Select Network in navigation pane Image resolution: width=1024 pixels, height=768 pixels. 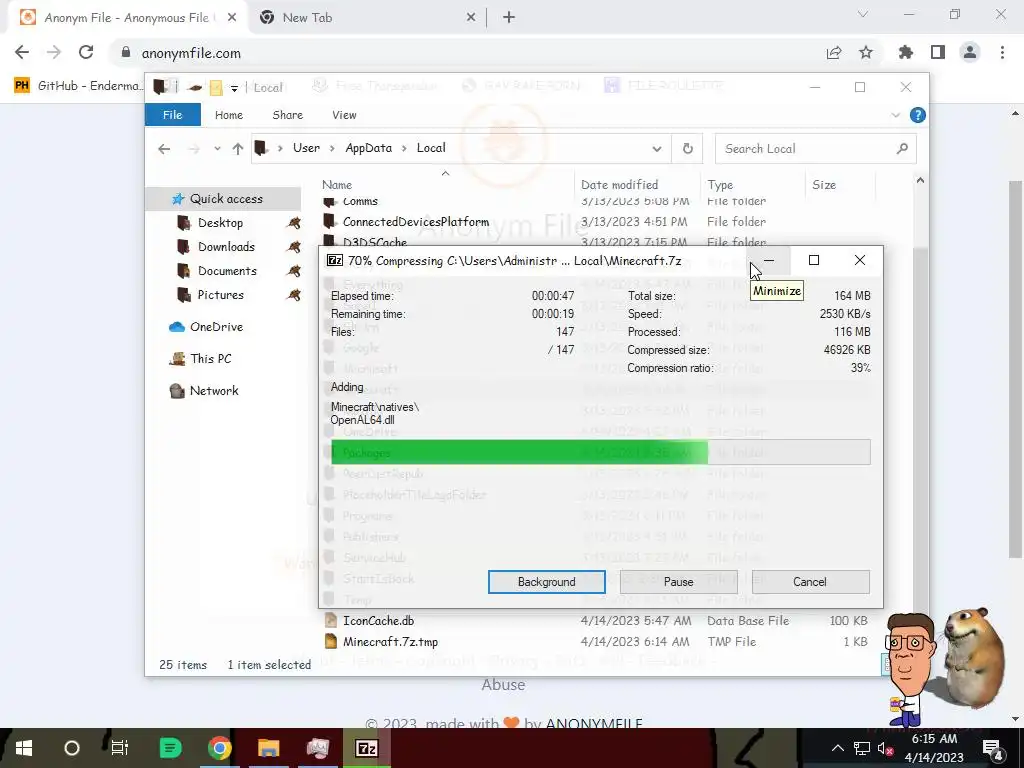tap(214, 391)
